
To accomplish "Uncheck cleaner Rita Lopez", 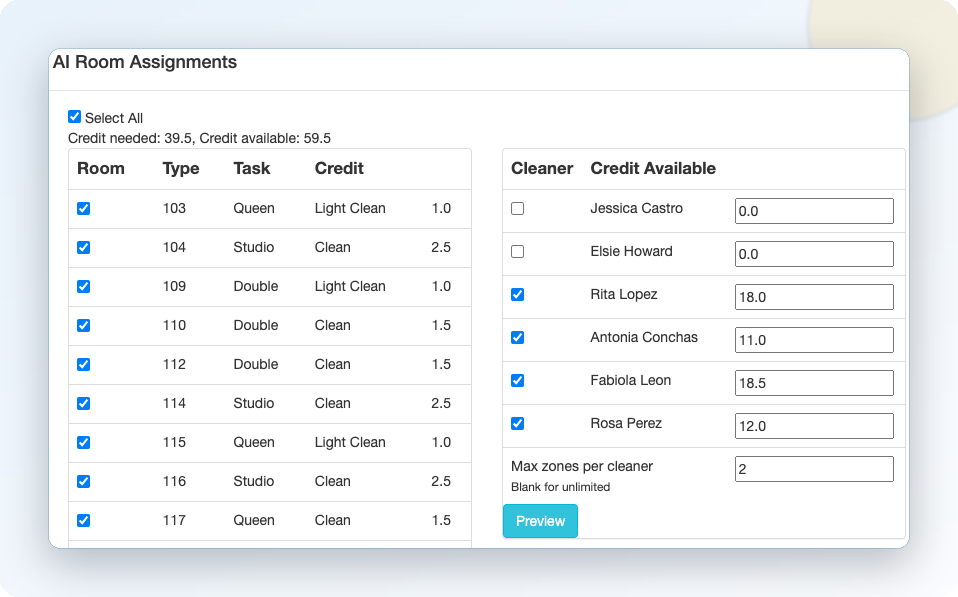I will (517, 295).
